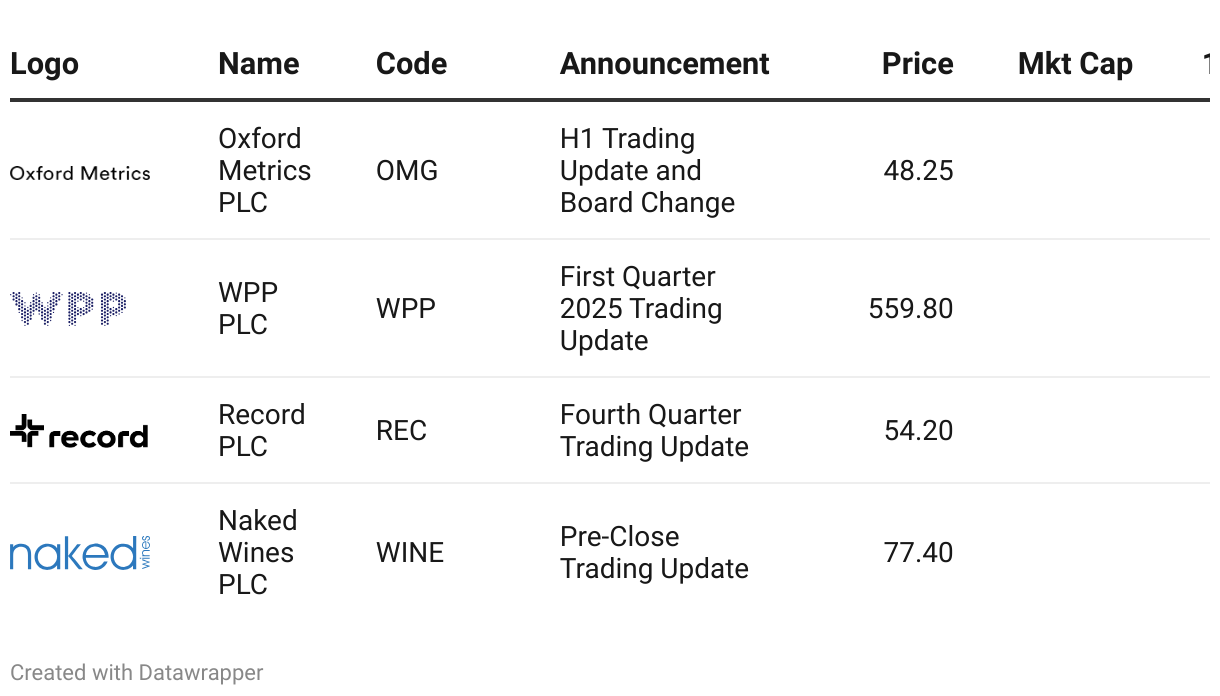Image resolution: width=1220 pixels, height=696 pixels.
Task: Click the WPP dotted logo
Action: [x=68, y=308]
